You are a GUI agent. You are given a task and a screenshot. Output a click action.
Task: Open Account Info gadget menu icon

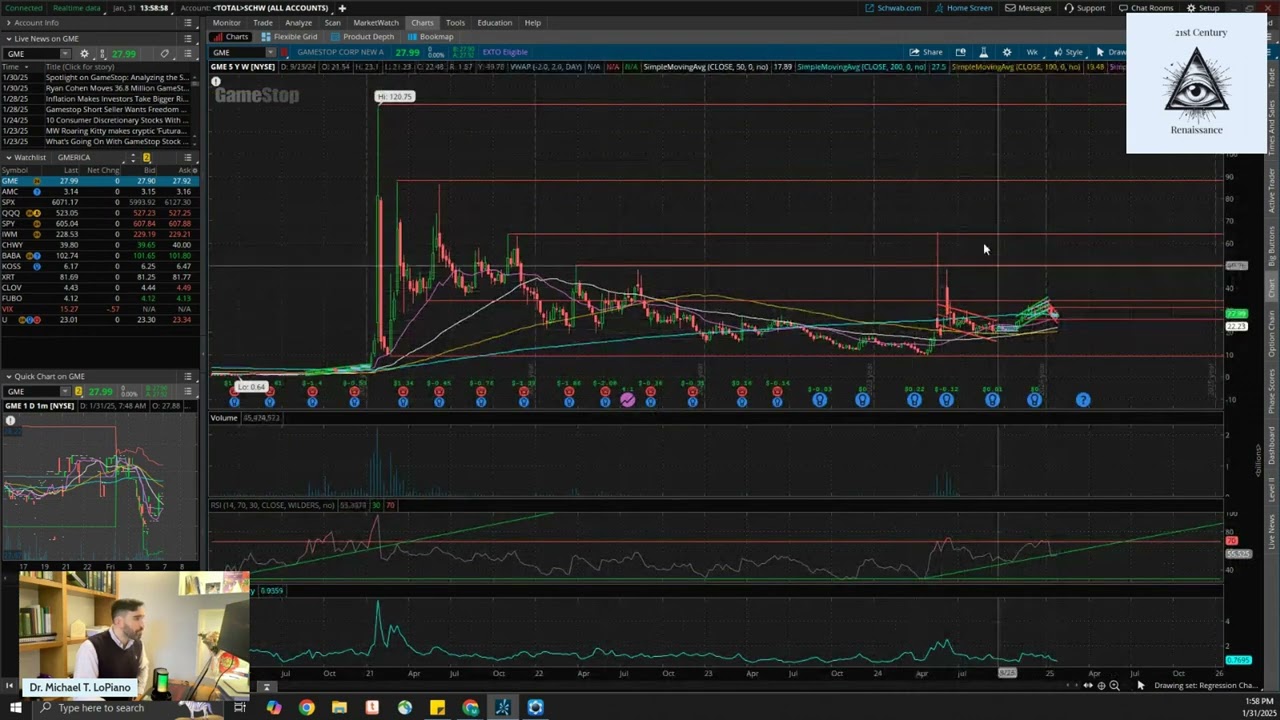188,22
